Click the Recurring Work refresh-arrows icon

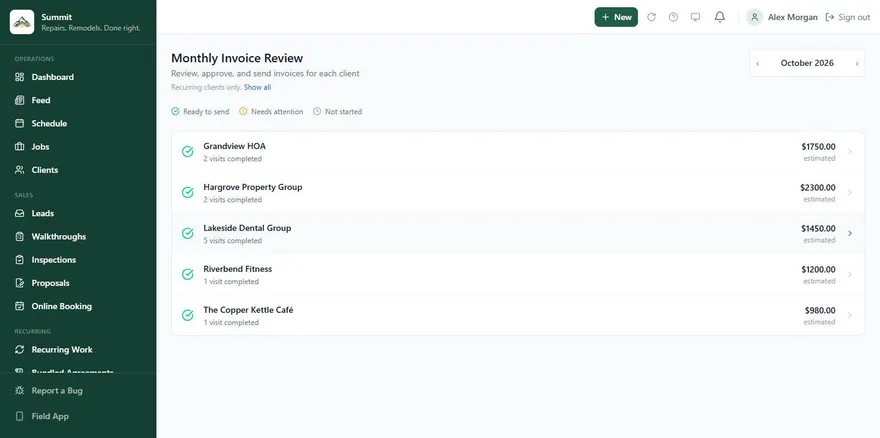(x=20, y=350)
